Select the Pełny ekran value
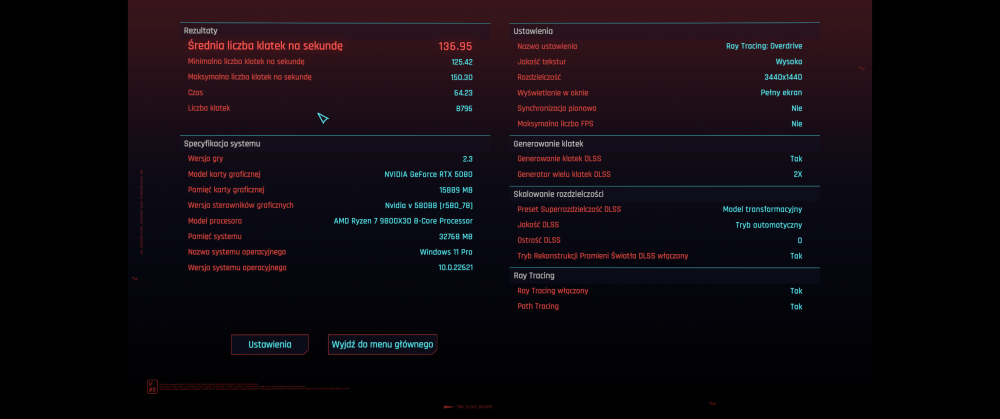 [x=781, y=93]
